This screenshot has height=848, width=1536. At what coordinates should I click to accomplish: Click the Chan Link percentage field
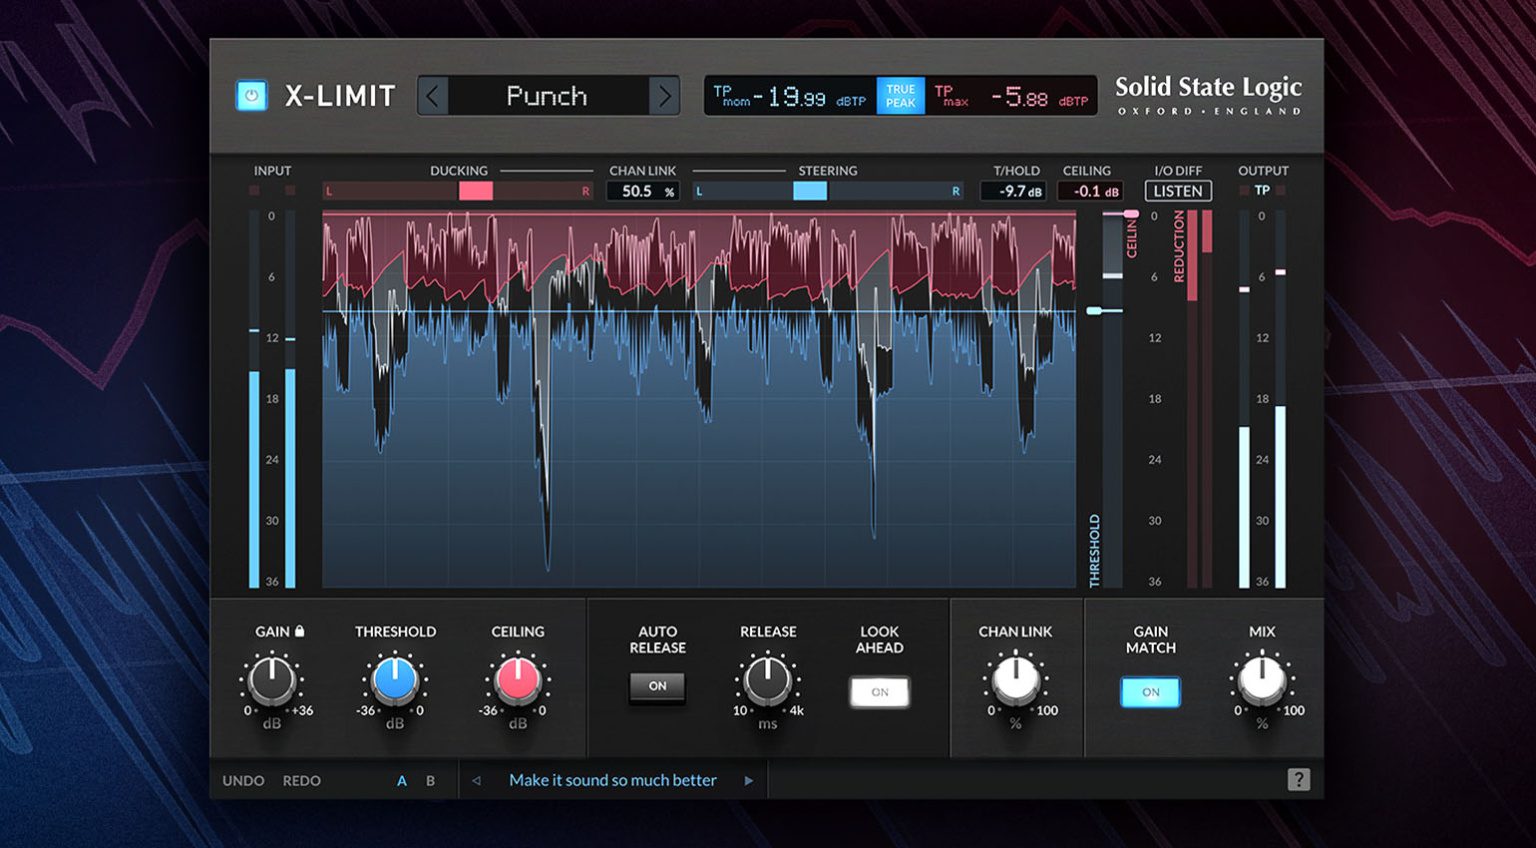[644, 190]
